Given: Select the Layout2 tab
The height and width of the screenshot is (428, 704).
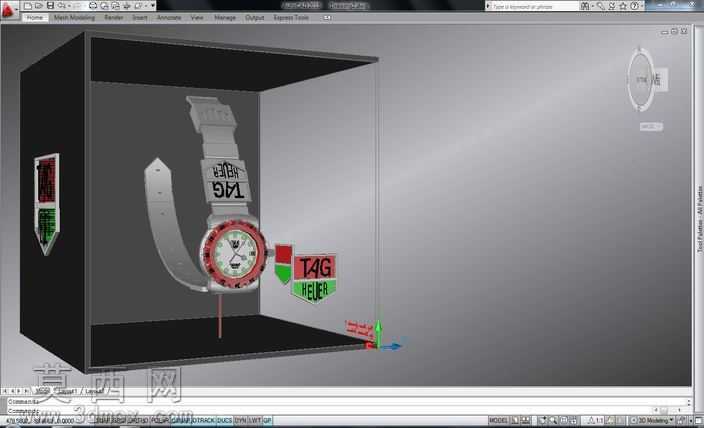Looking at the screenshot, I should point(94,391).
